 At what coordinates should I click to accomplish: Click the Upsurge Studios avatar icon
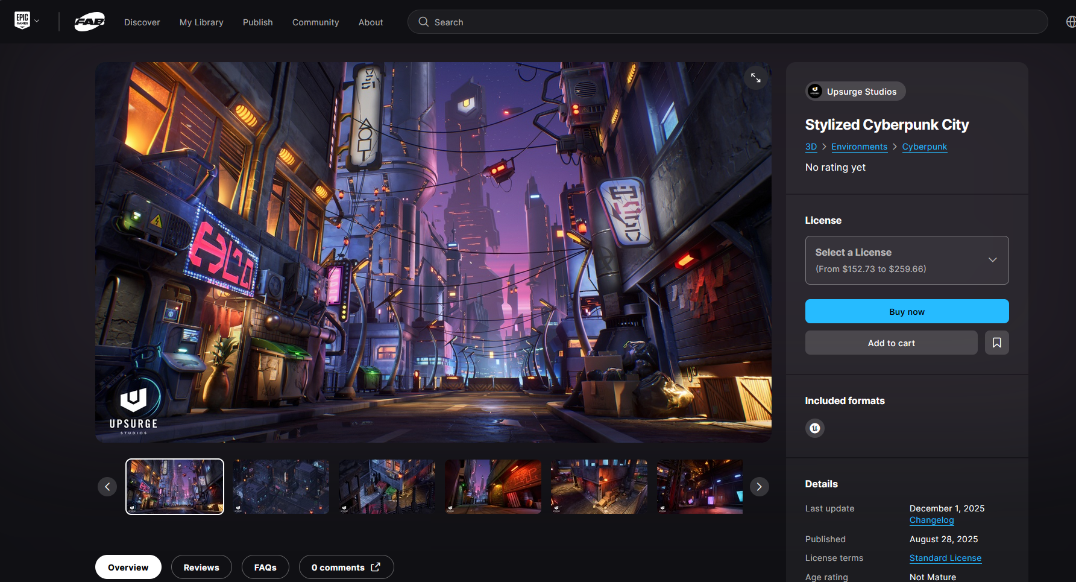815,91
